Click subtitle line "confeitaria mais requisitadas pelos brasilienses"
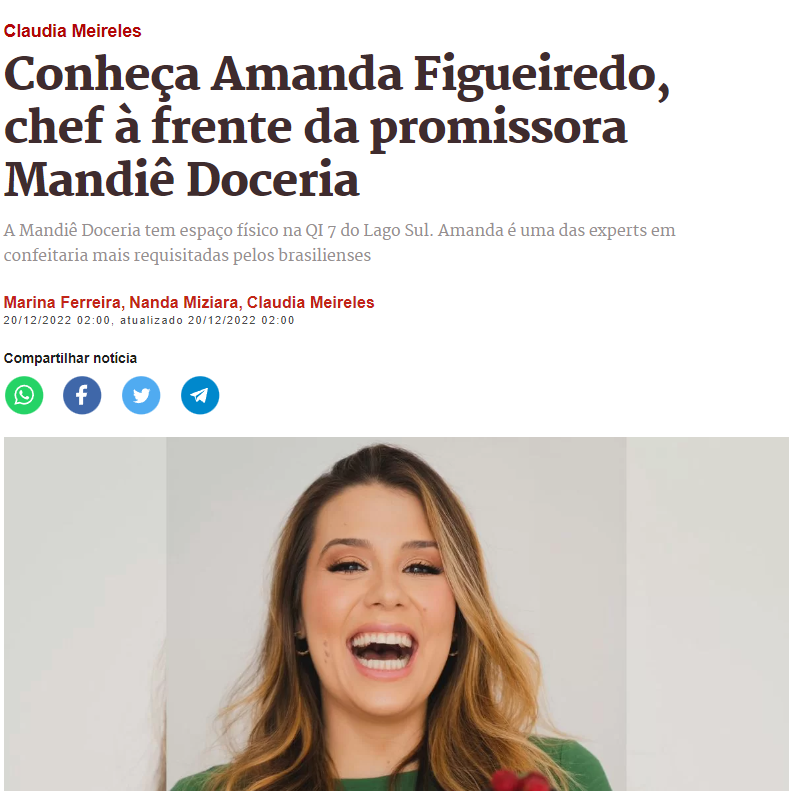Screen dimensions: 792x791 [187, 255]
